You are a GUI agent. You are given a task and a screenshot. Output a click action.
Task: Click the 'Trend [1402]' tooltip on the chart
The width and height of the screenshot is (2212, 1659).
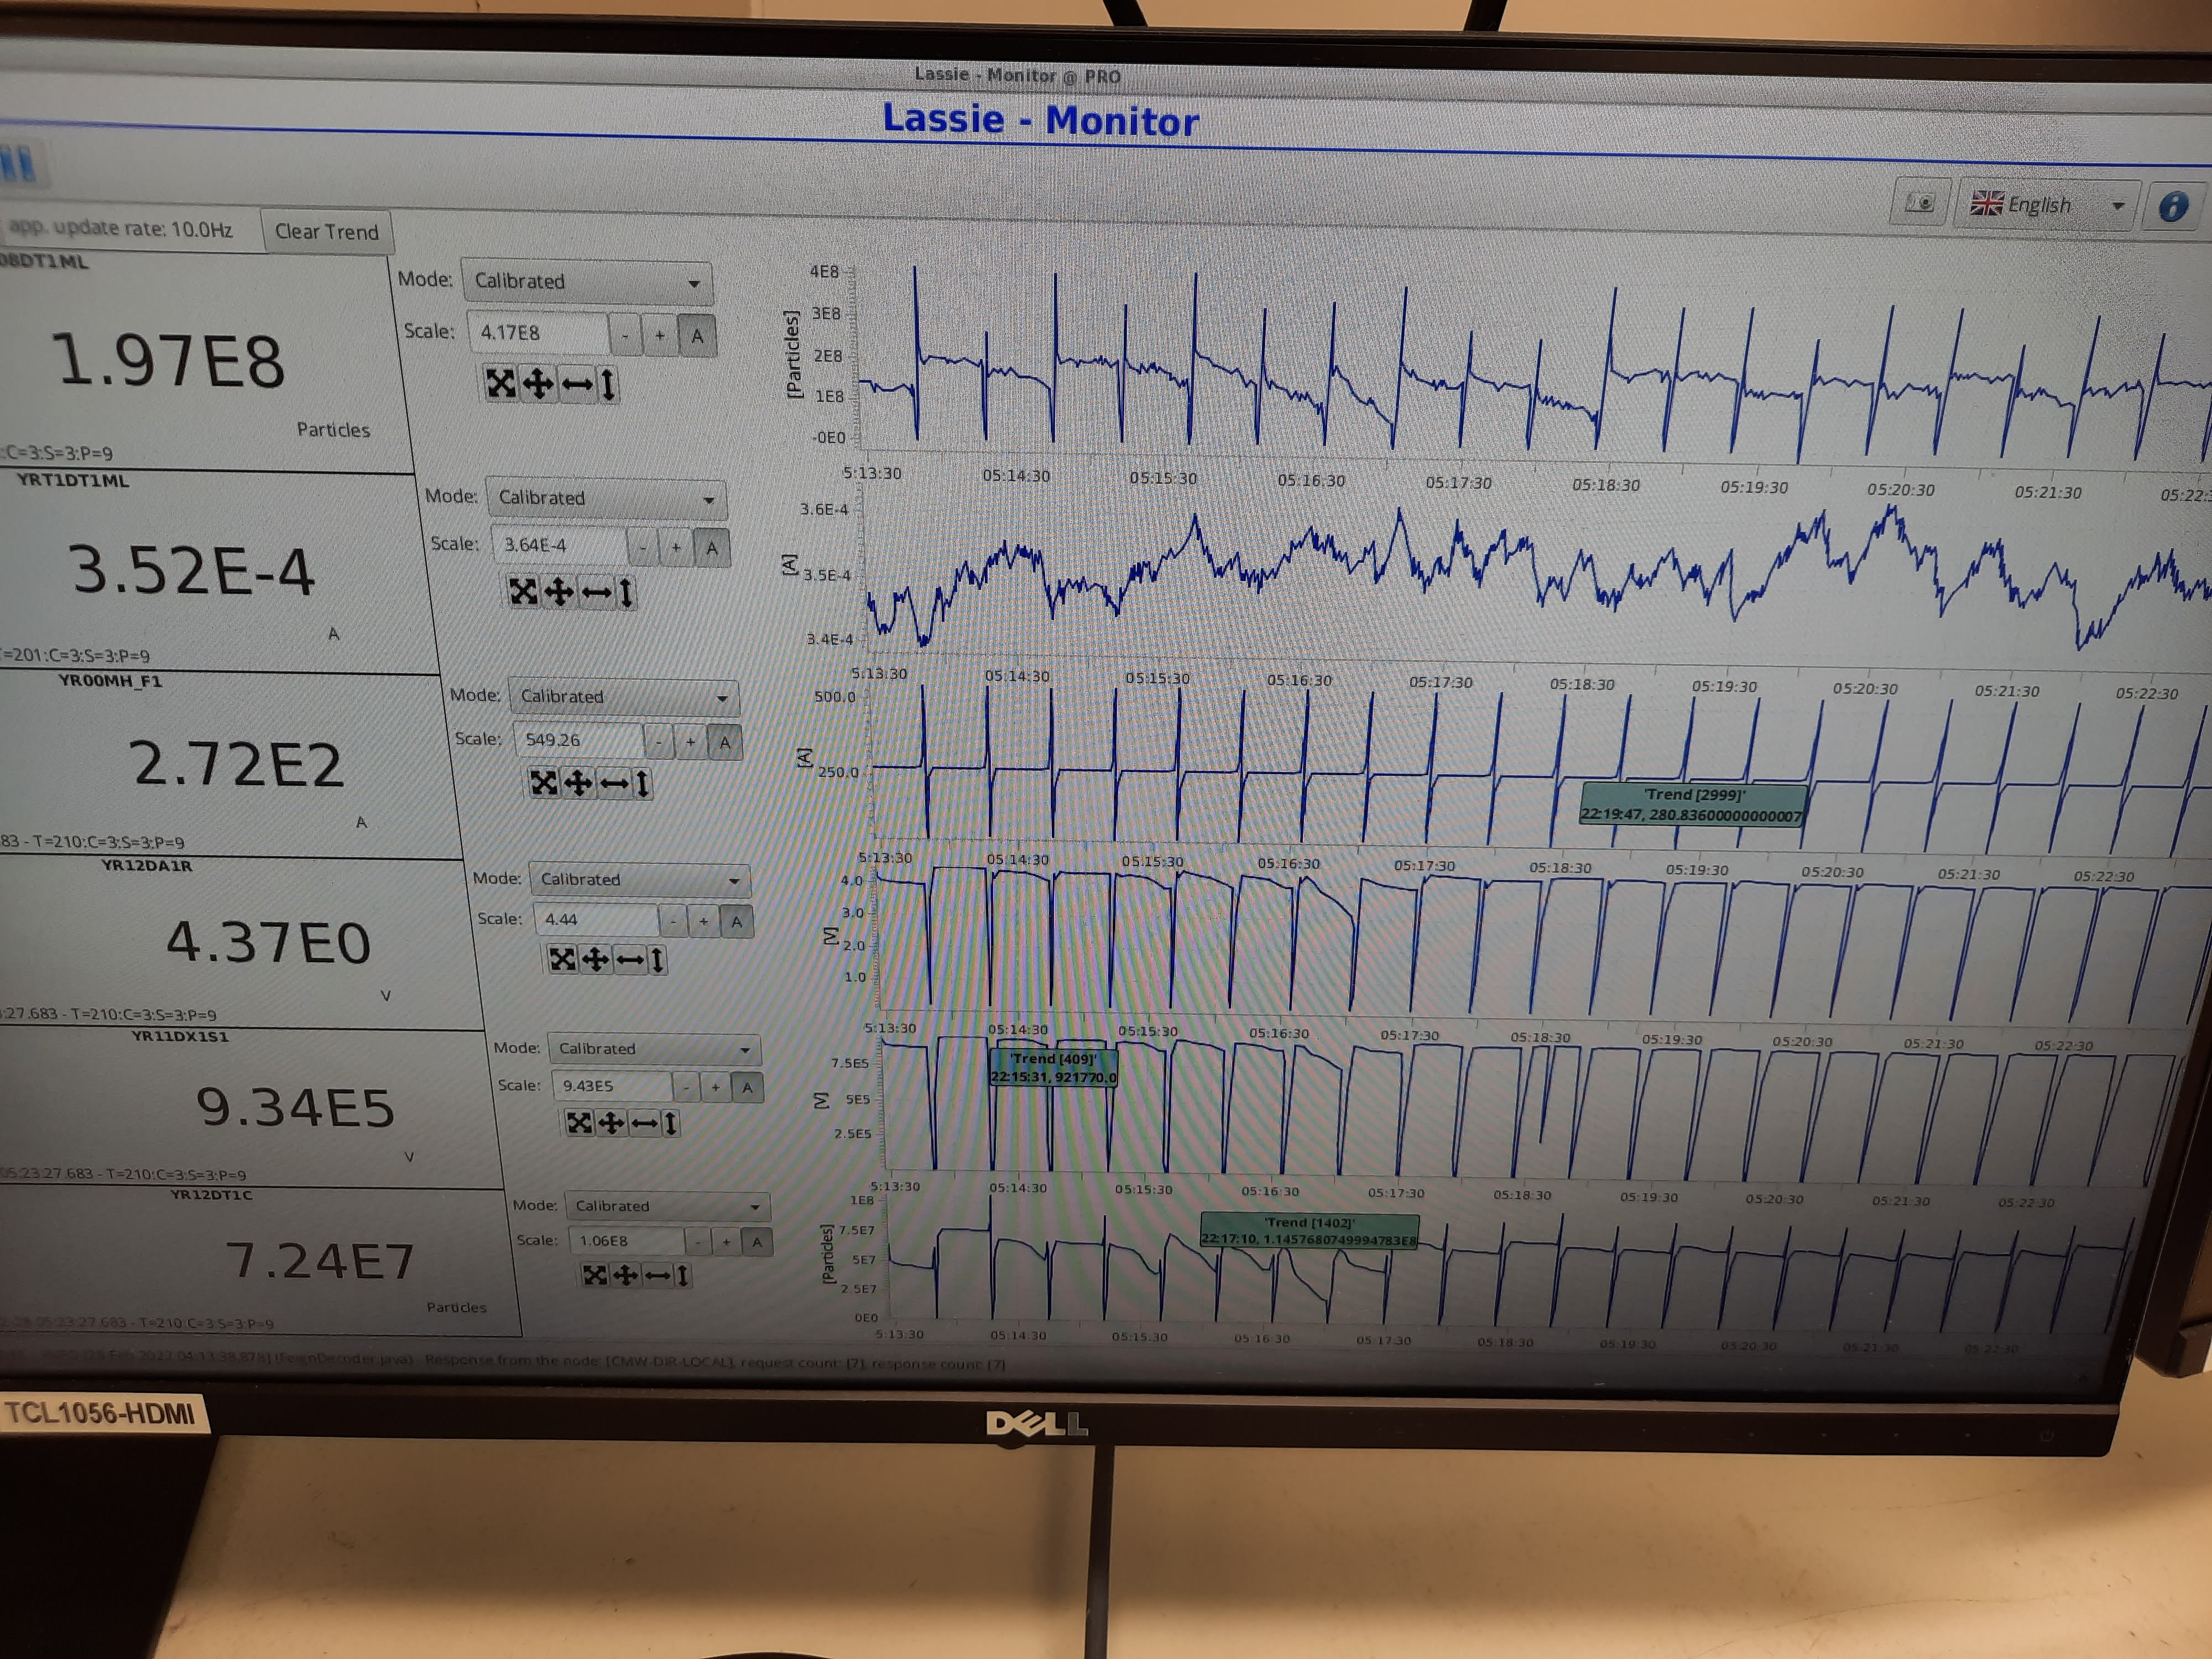click(x=1309, y=1231)
